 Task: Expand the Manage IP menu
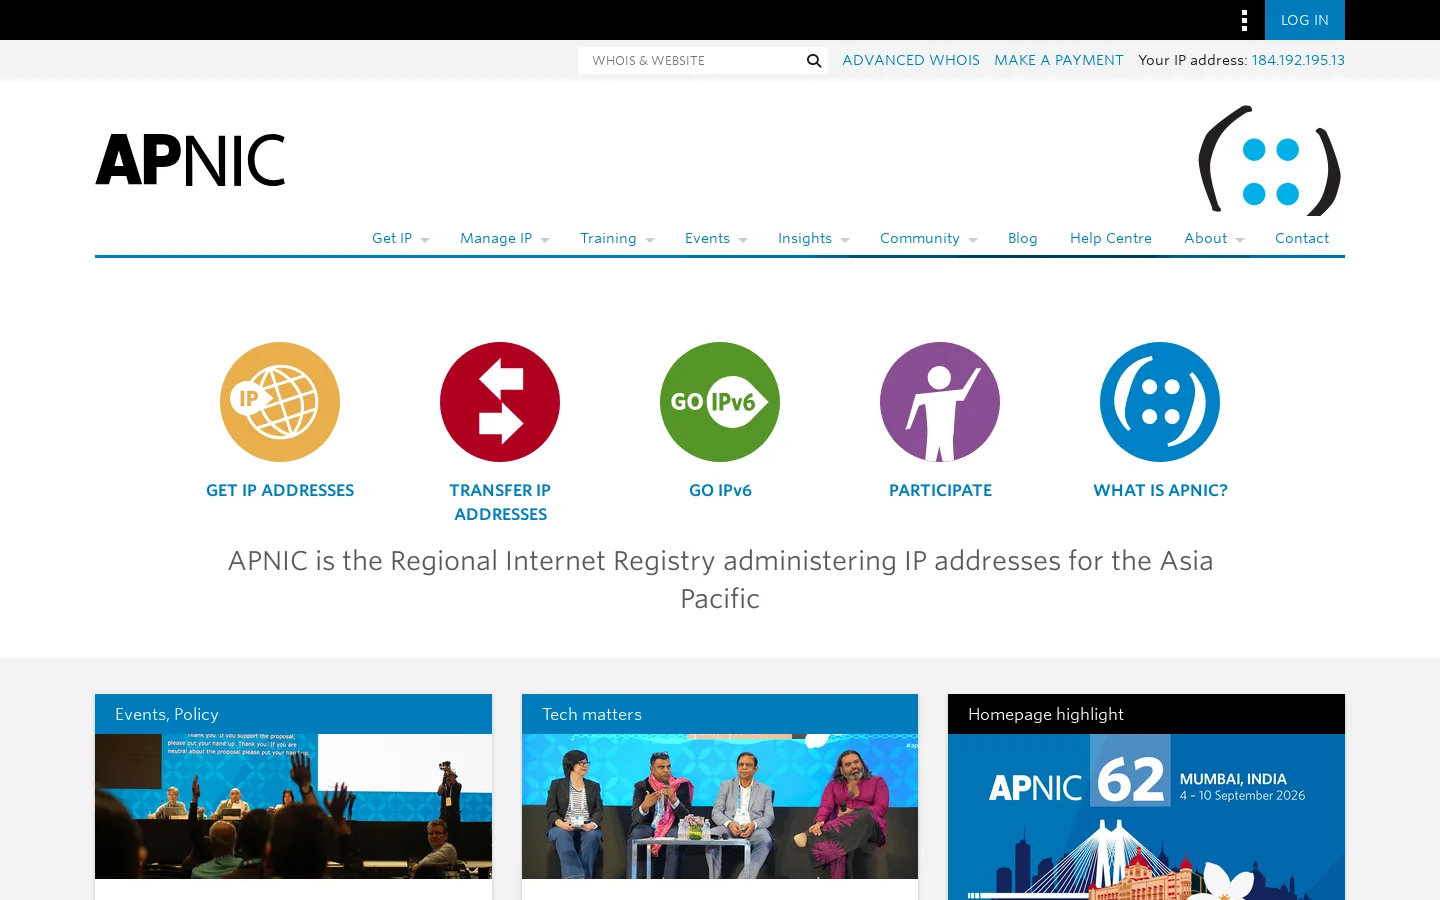point(504,238)
